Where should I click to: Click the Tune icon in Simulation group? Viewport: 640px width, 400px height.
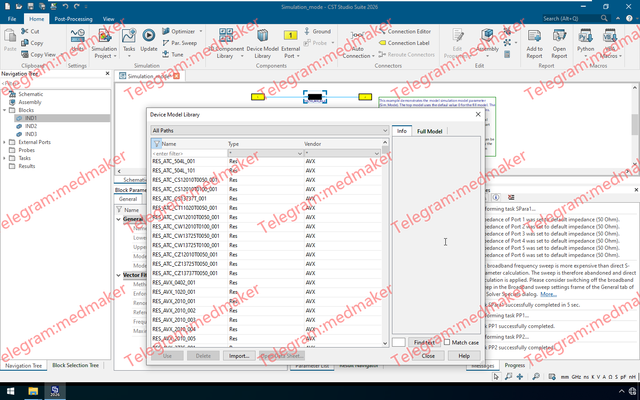click(x=166, y=54)
